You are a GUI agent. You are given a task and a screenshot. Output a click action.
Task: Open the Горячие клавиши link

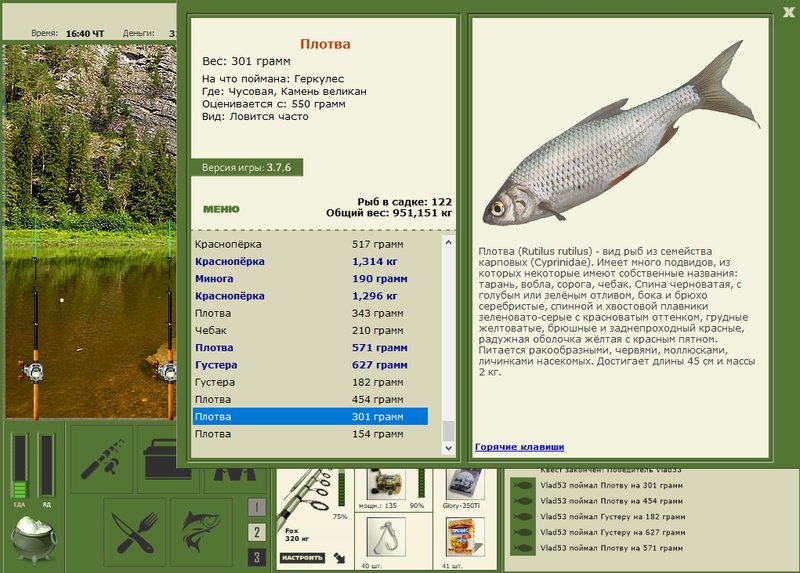pyautogui.click(x=519, y=447)
